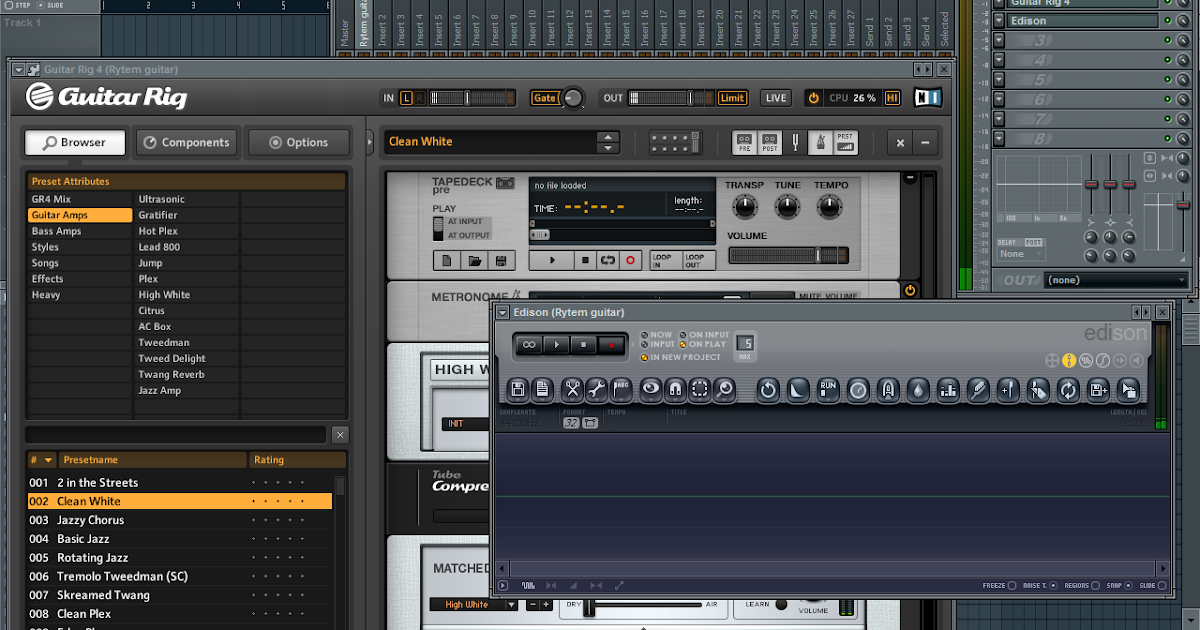Click save disk icon in Tapedeck
The image size is (1200, 630).
pyautogui.click(x=501, y=260)
